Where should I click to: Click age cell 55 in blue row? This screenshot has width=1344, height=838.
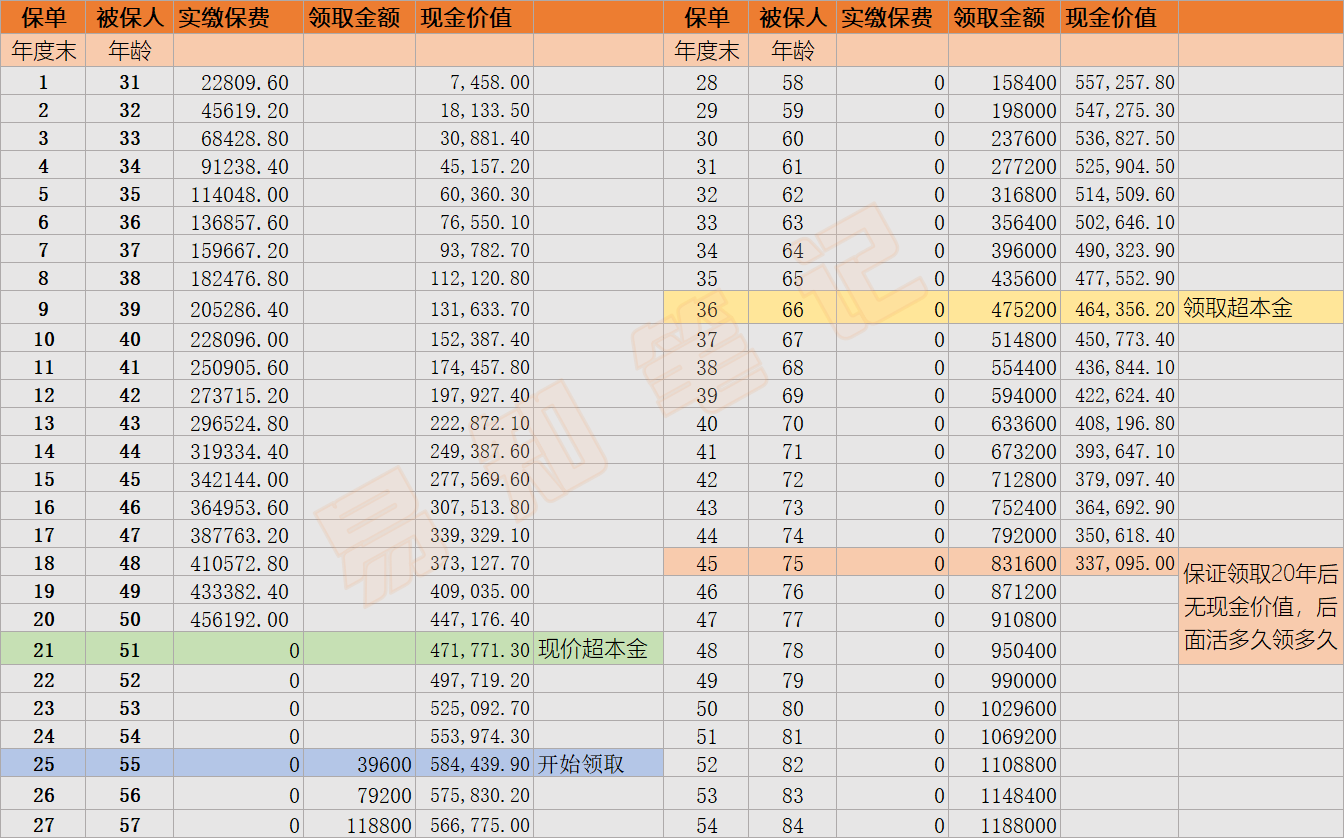click(x=130, y=764)
